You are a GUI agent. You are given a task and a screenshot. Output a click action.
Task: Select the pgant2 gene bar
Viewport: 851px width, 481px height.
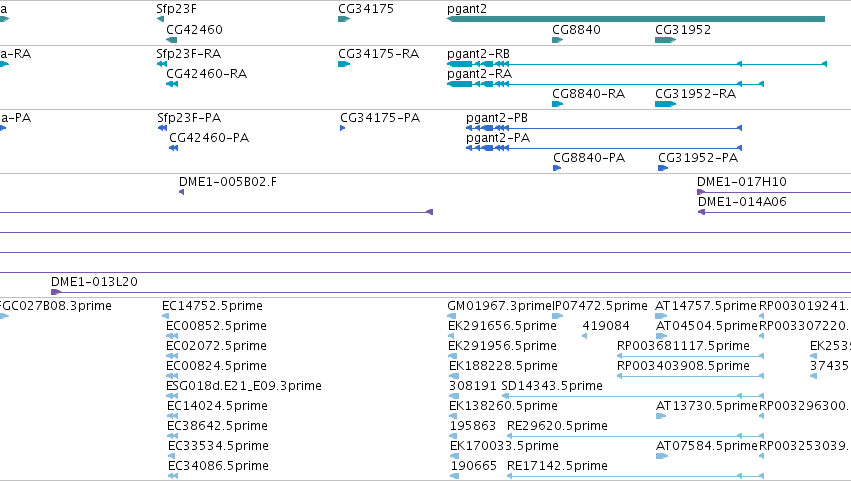coord(636,19)
